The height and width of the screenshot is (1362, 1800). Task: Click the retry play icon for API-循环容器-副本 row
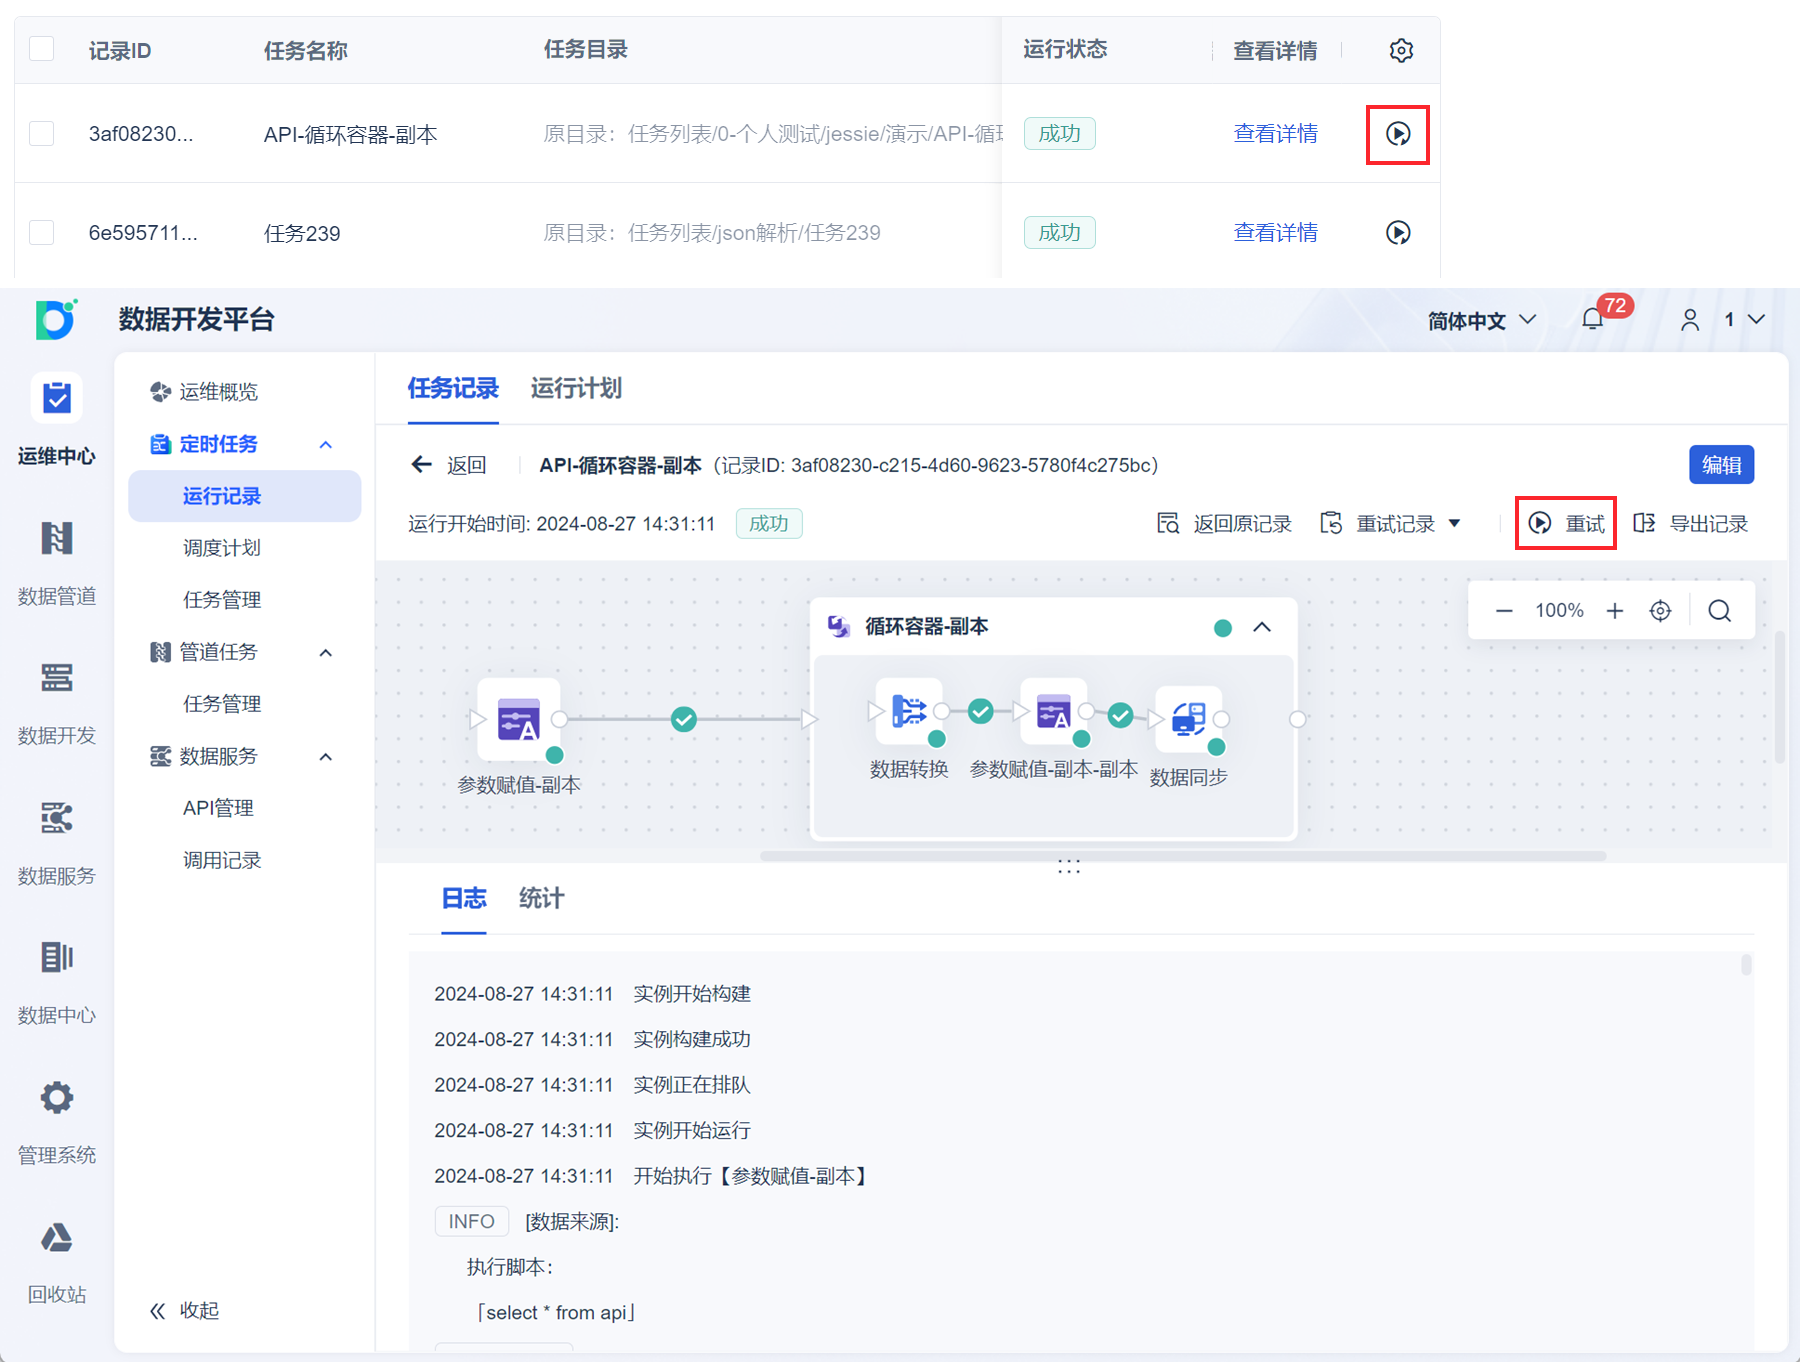pos(1398,134)
